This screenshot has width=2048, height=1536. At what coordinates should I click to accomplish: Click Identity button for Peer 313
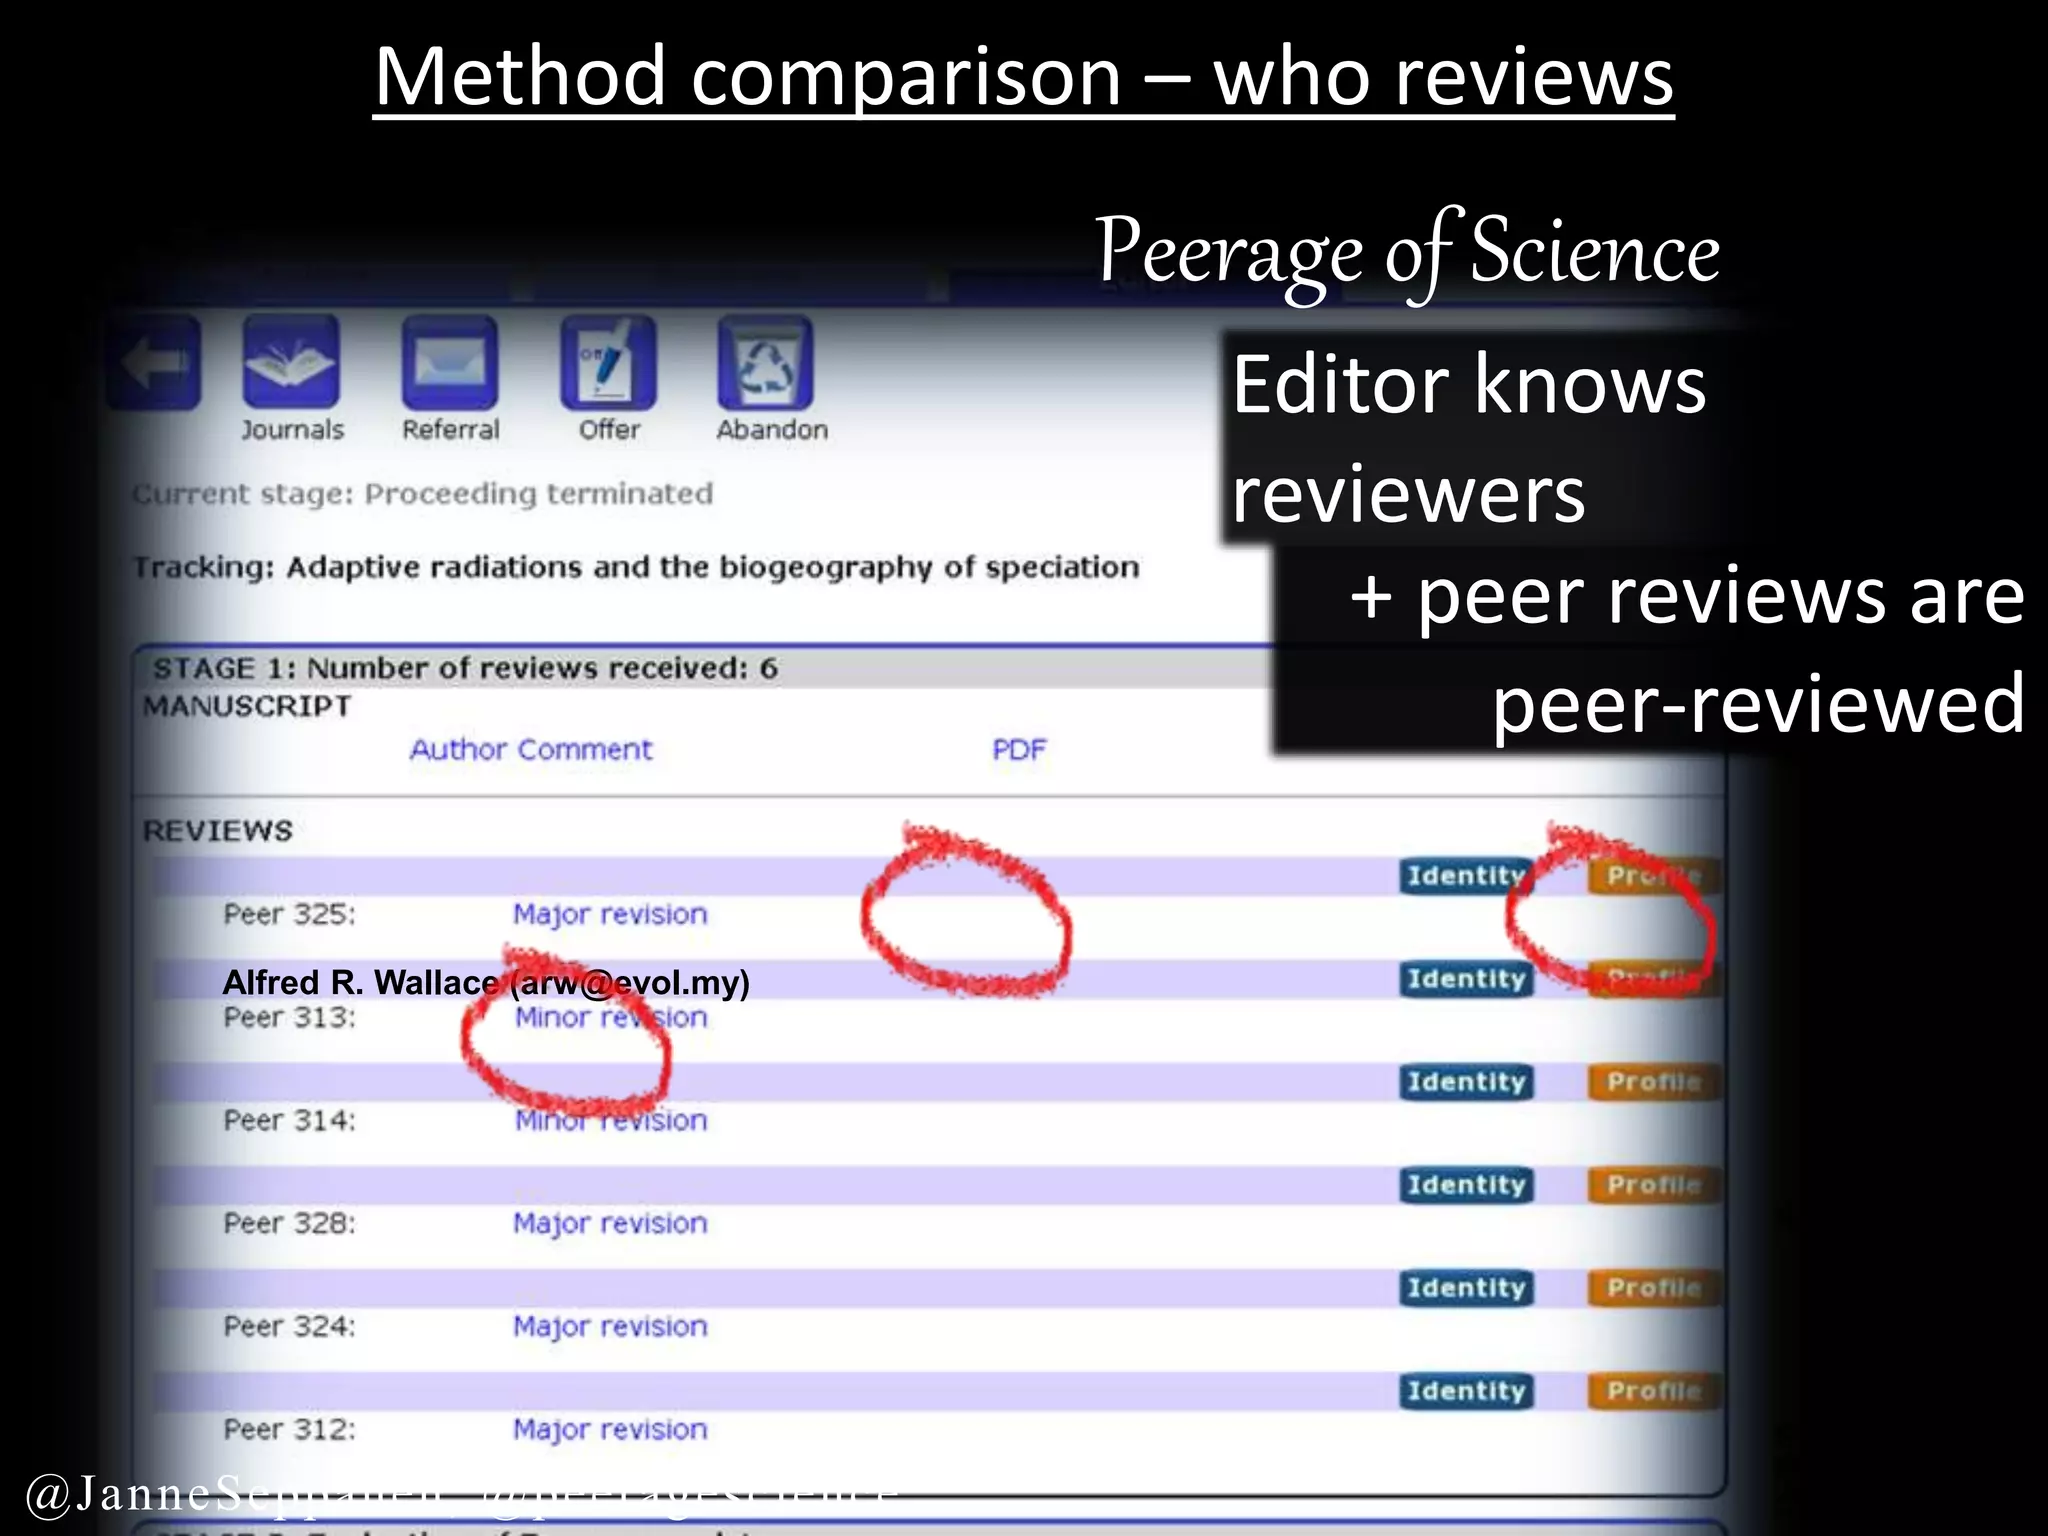1466,979
